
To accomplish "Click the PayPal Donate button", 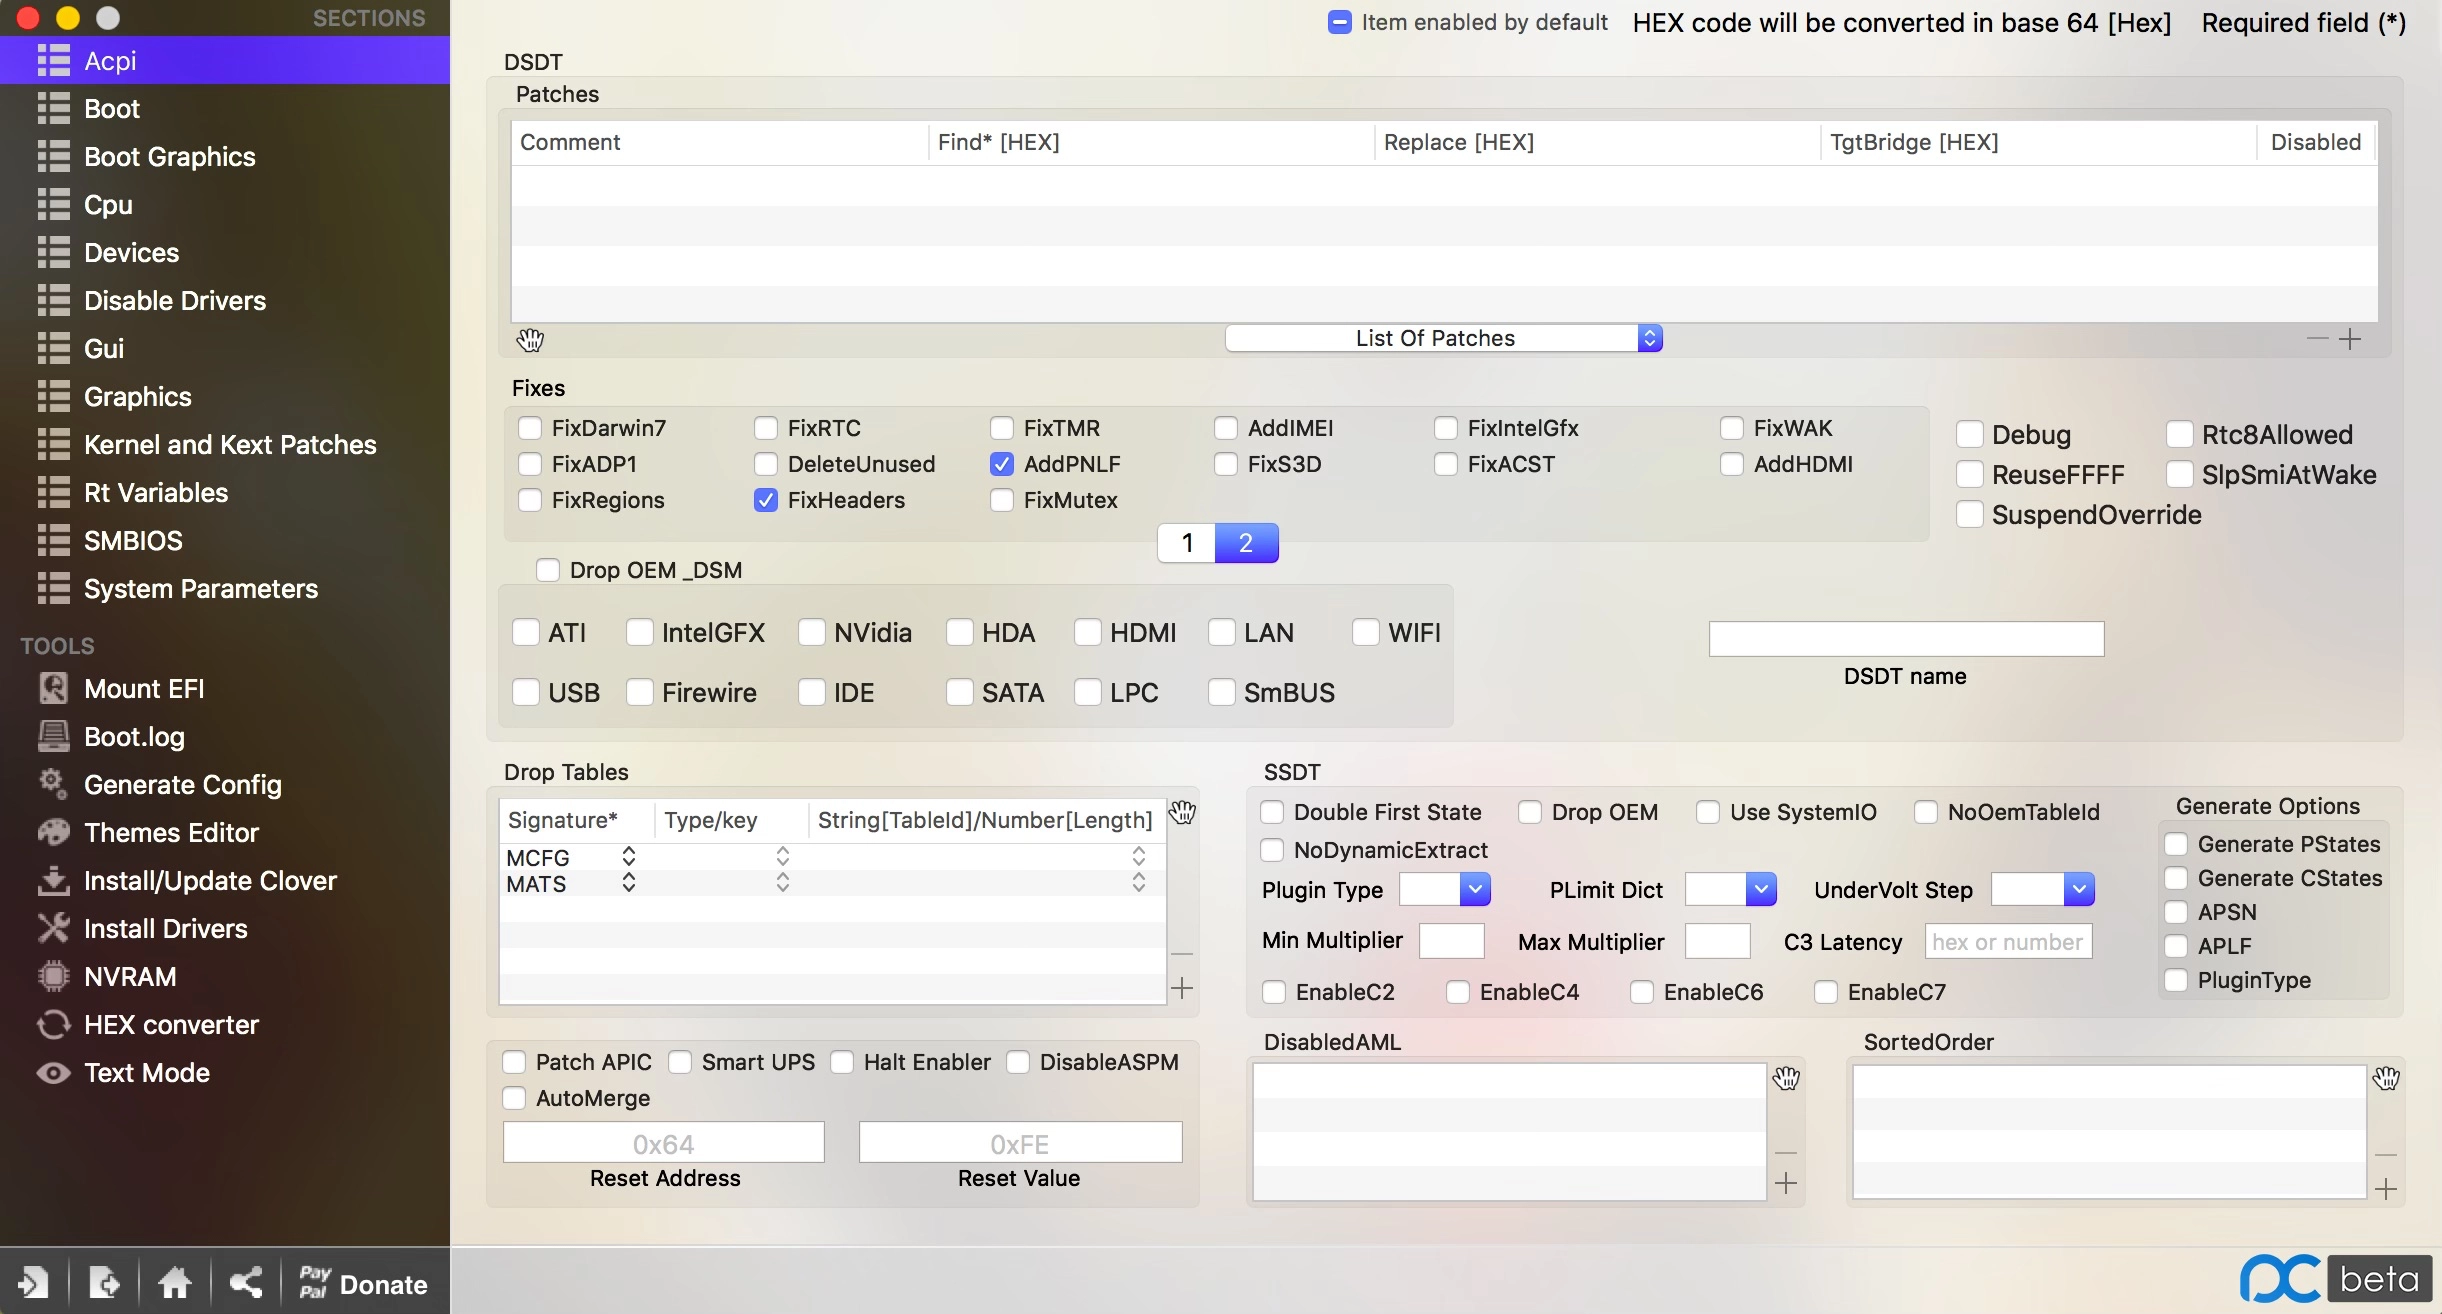I will (x=364, y=1282).
